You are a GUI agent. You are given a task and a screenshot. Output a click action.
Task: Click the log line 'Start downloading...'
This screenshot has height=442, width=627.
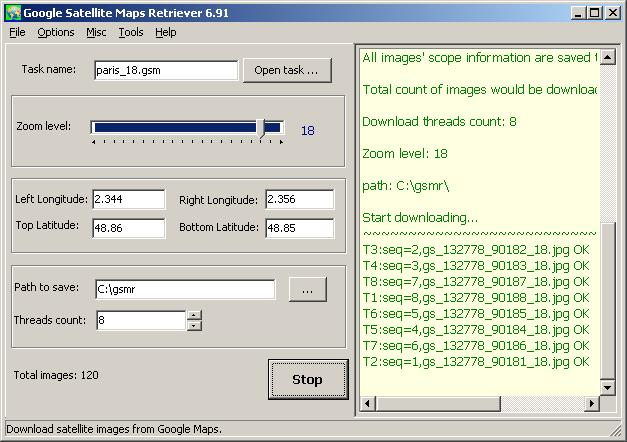click(x=420, y=218)
